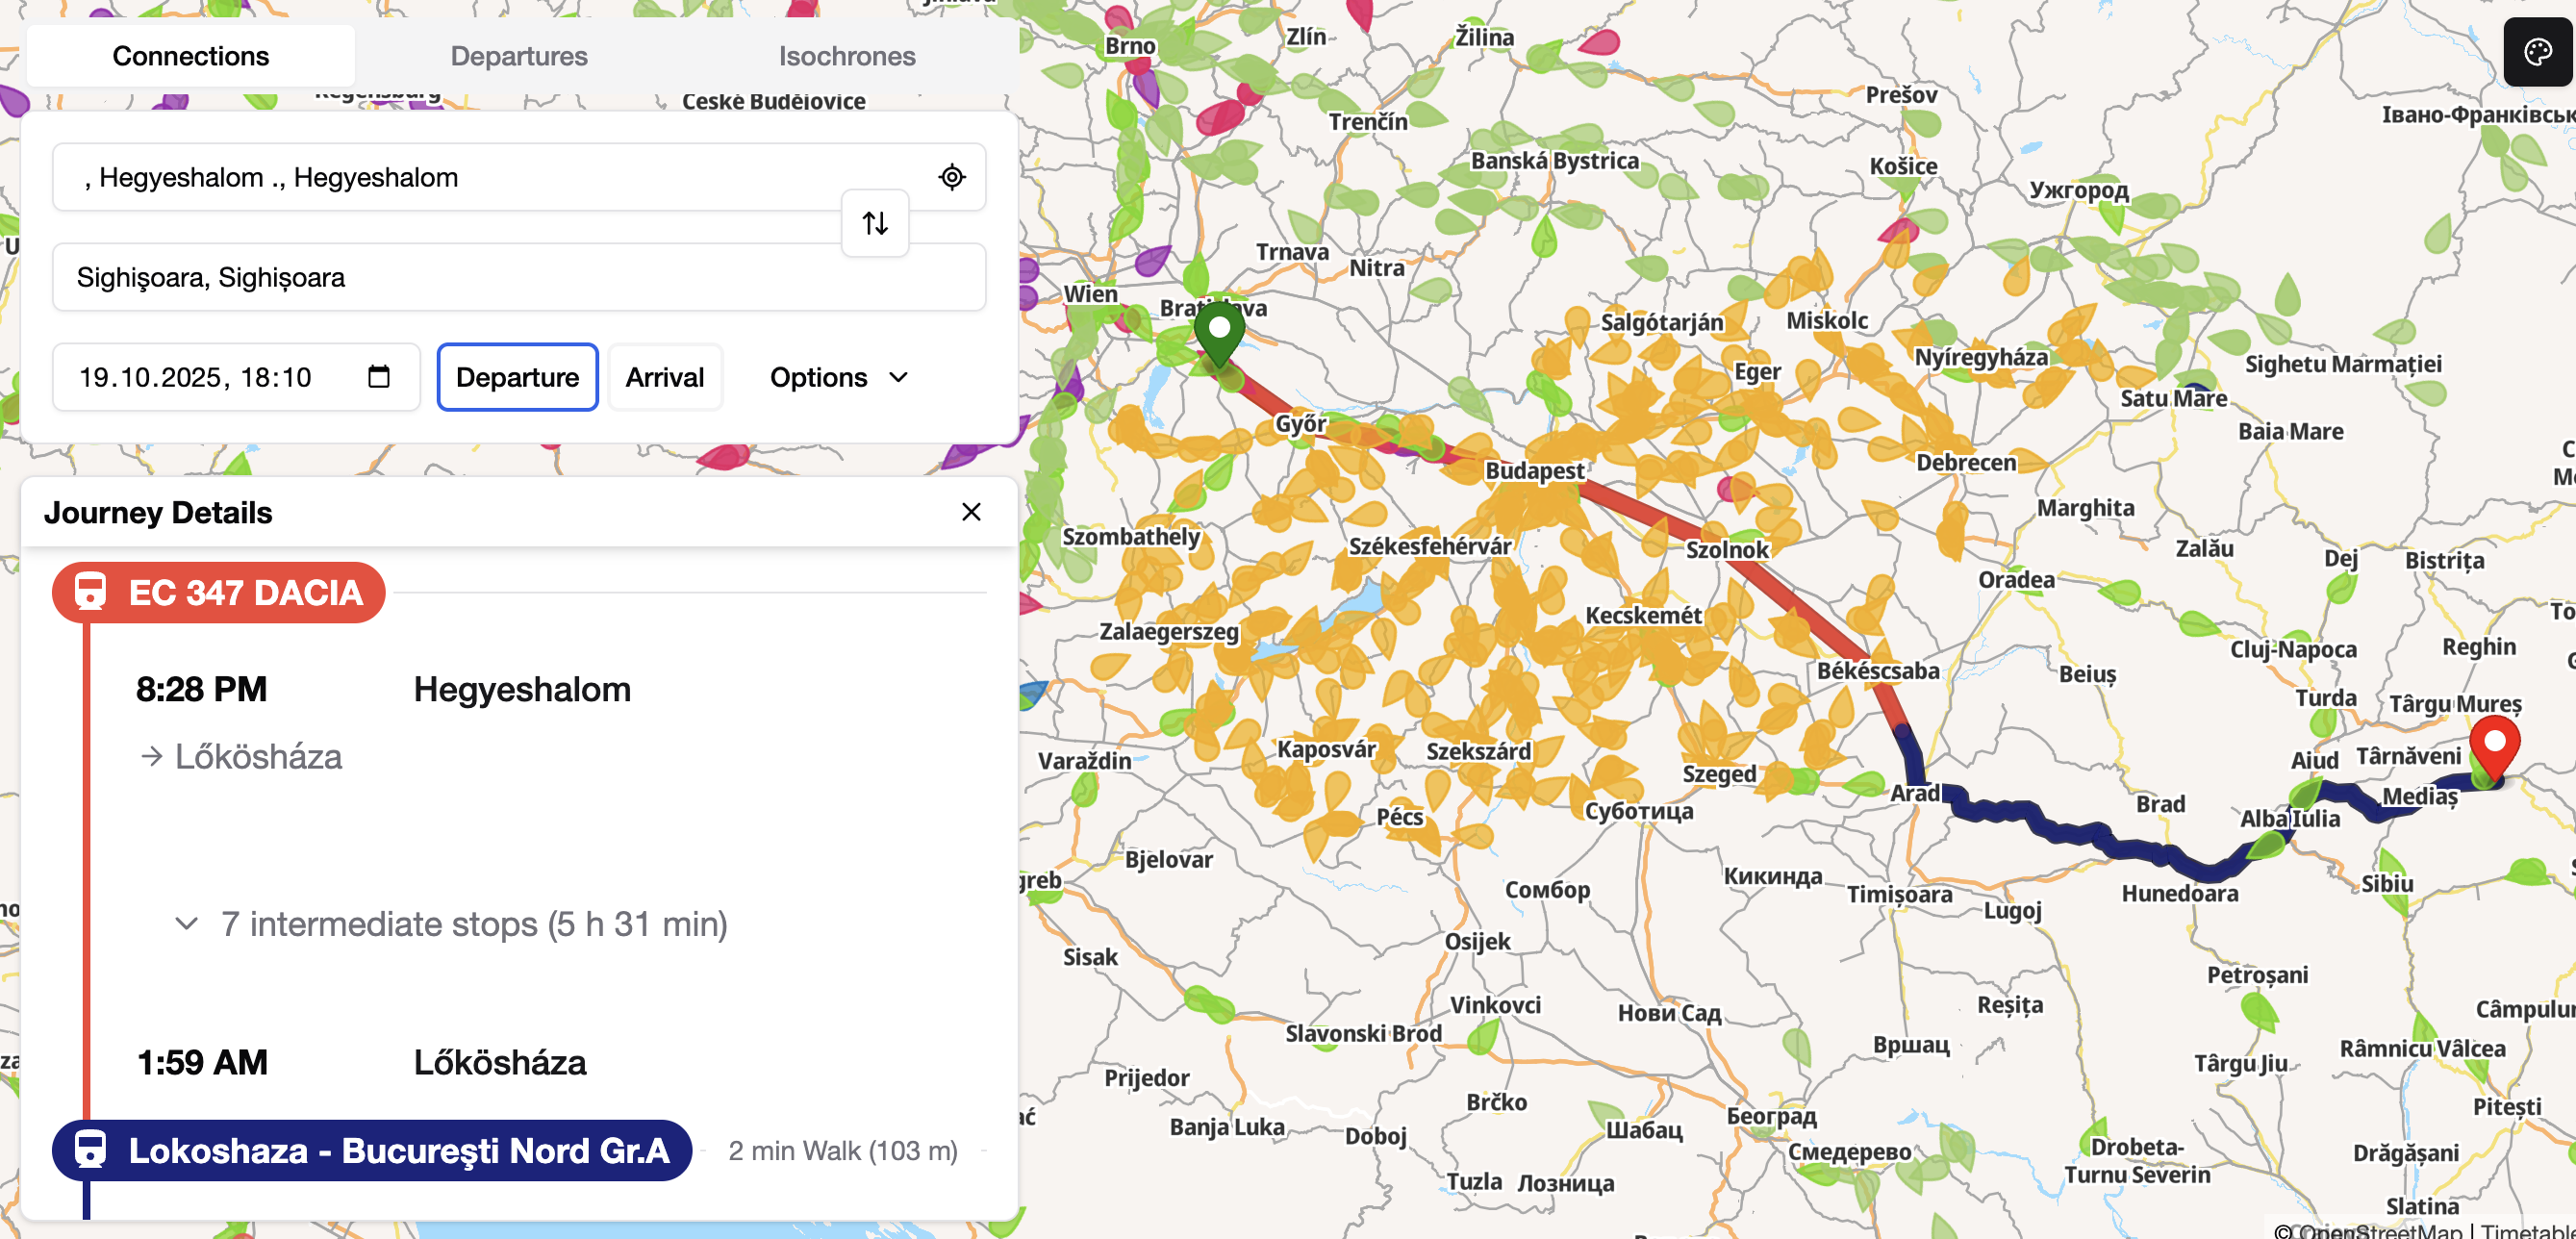Click the Lőkösháza direction link
Viewport: 2576px width, 1239px height.
[x=257, y=757]
